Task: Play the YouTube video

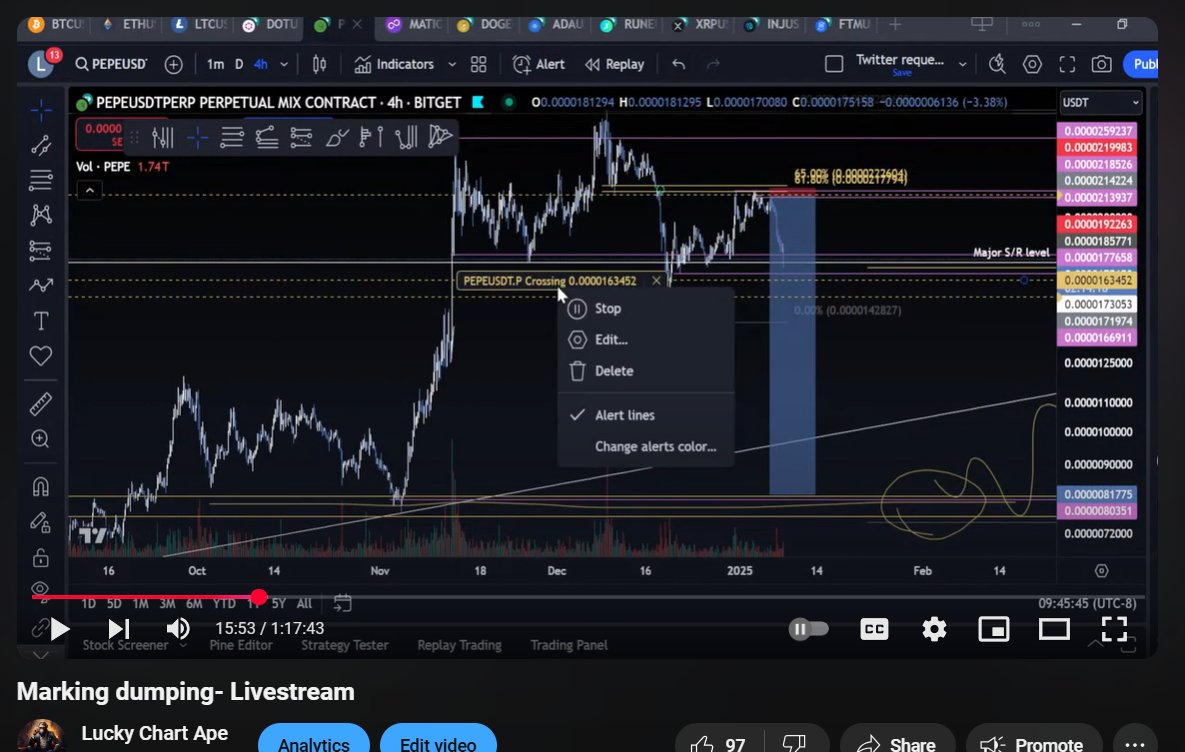Action: point(59,629)
